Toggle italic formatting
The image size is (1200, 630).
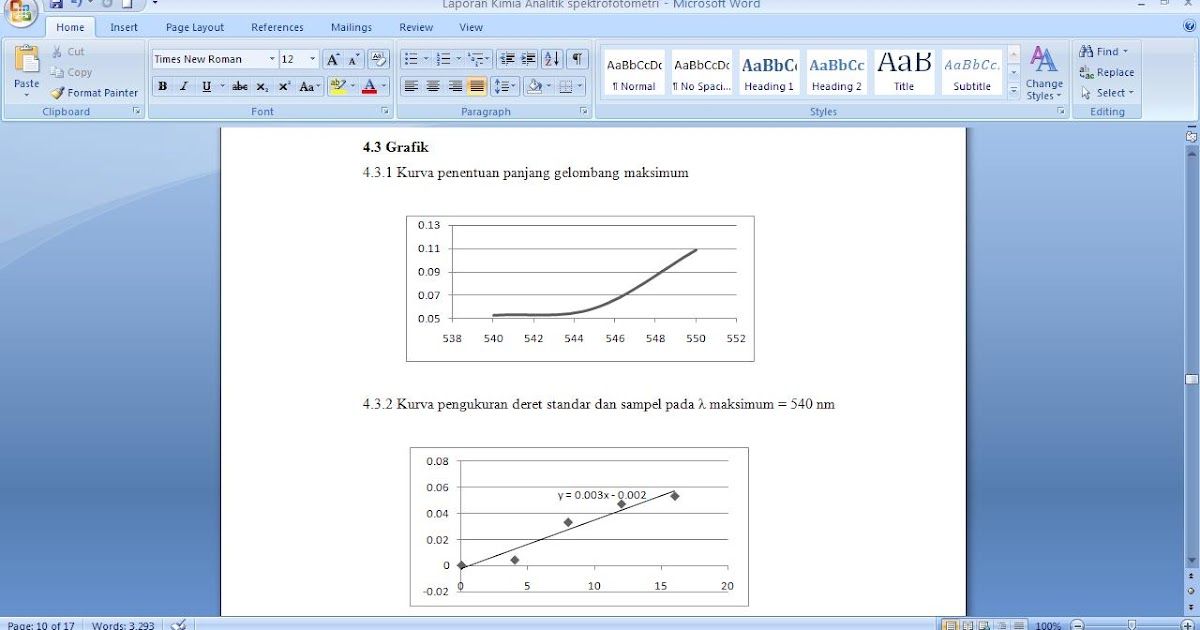[184, 87]
